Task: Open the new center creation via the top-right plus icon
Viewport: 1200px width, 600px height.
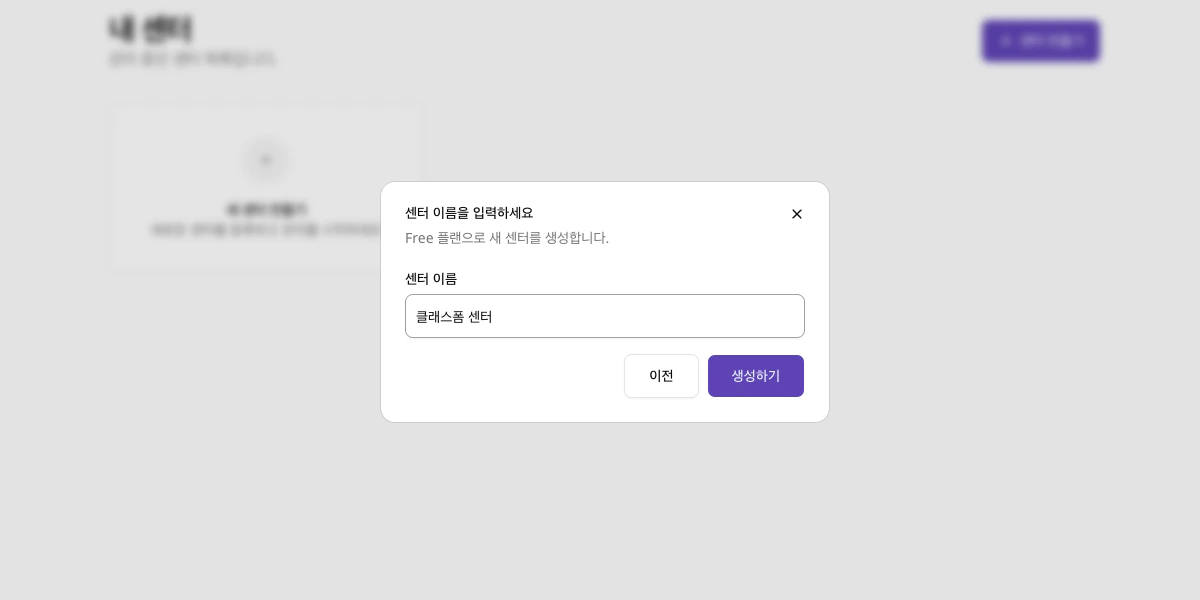Action: pyautogui.click(x=1006, y=41)
